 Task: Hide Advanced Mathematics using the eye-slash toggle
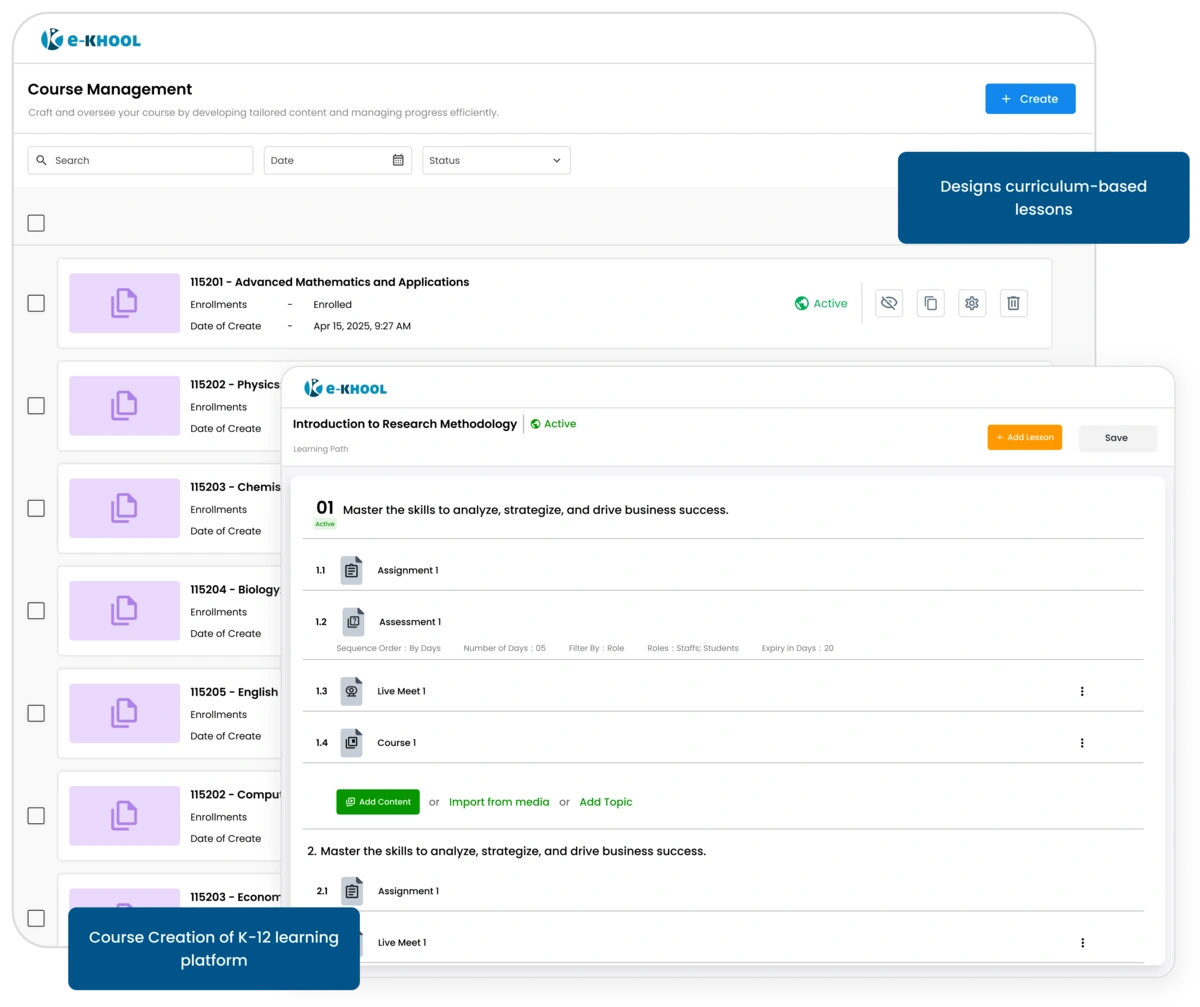[889, 303]
